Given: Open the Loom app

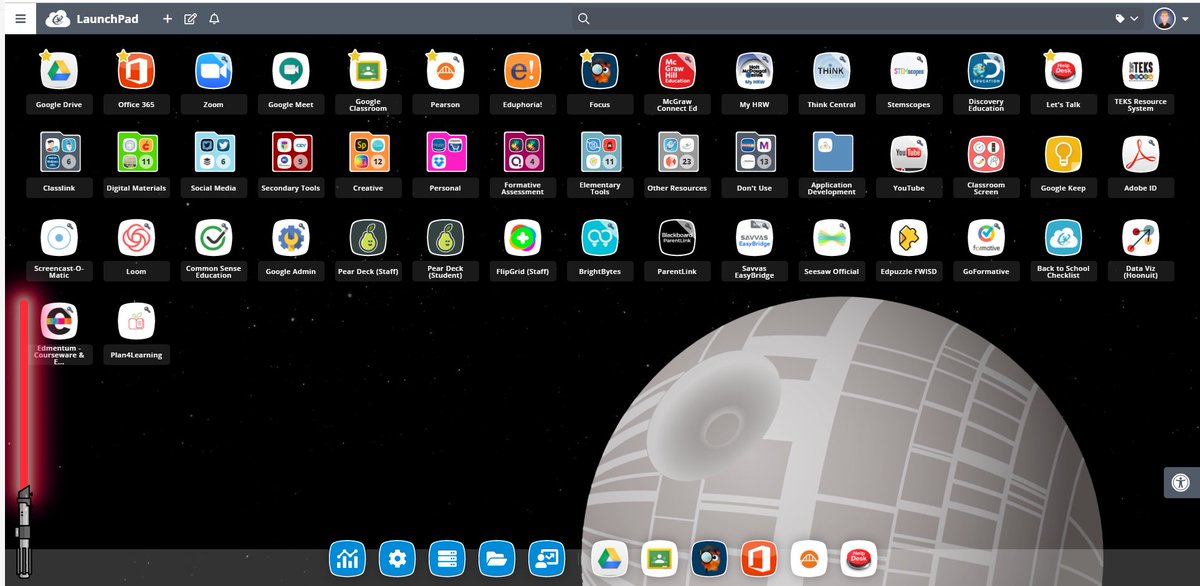Looking at the screenshot, I should coord(136,238).
